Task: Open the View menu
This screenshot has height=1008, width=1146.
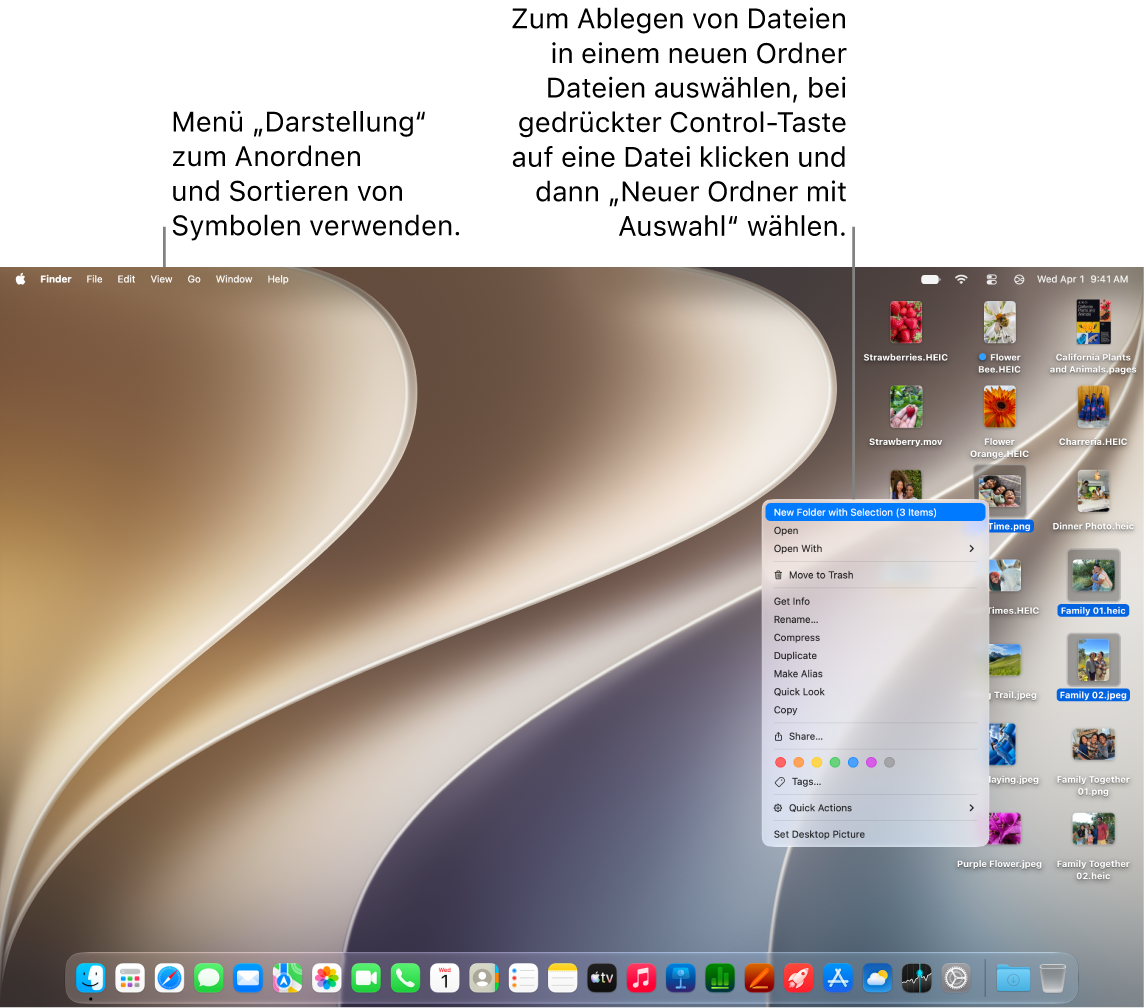Action: point(162,279)
